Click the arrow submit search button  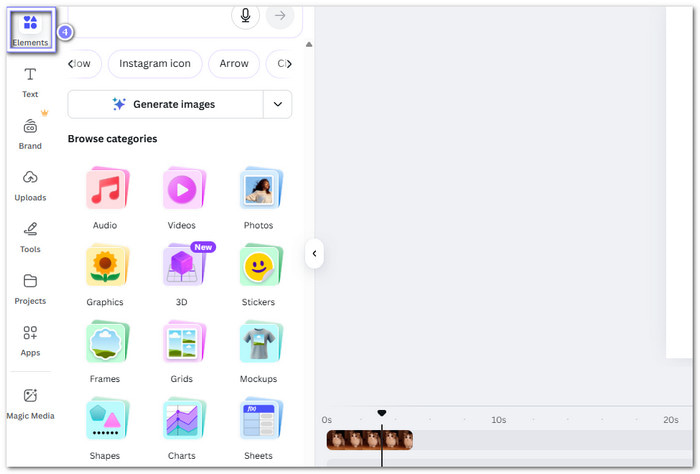pos(280,15)
